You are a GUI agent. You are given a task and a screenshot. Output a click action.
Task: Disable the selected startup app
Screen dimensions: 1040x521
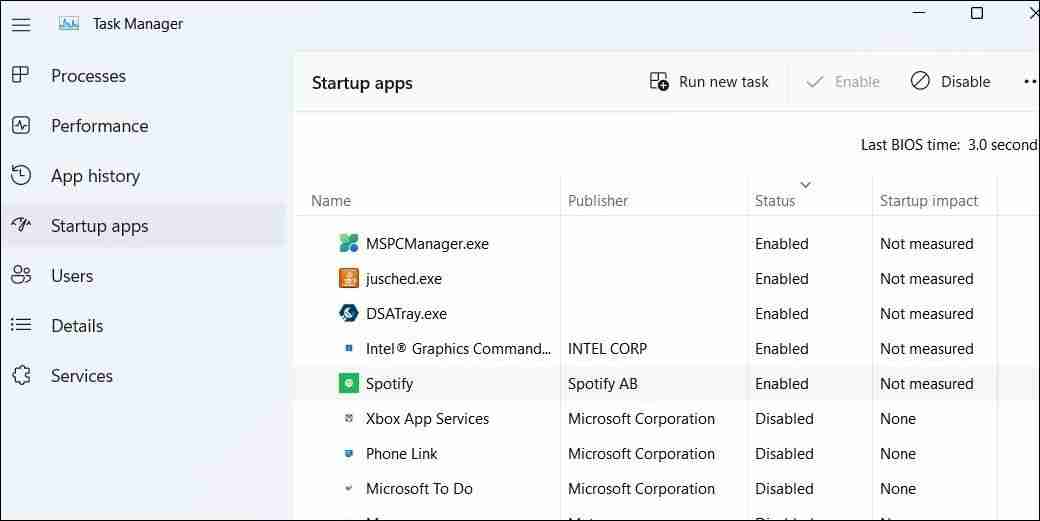[x=950, y=82]
